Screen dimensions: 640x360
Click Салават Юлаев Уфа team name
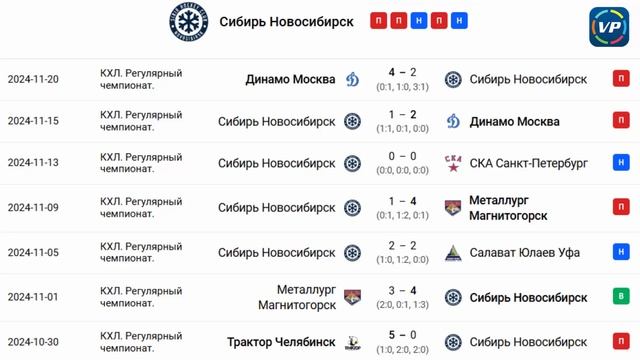click(524, 253)
